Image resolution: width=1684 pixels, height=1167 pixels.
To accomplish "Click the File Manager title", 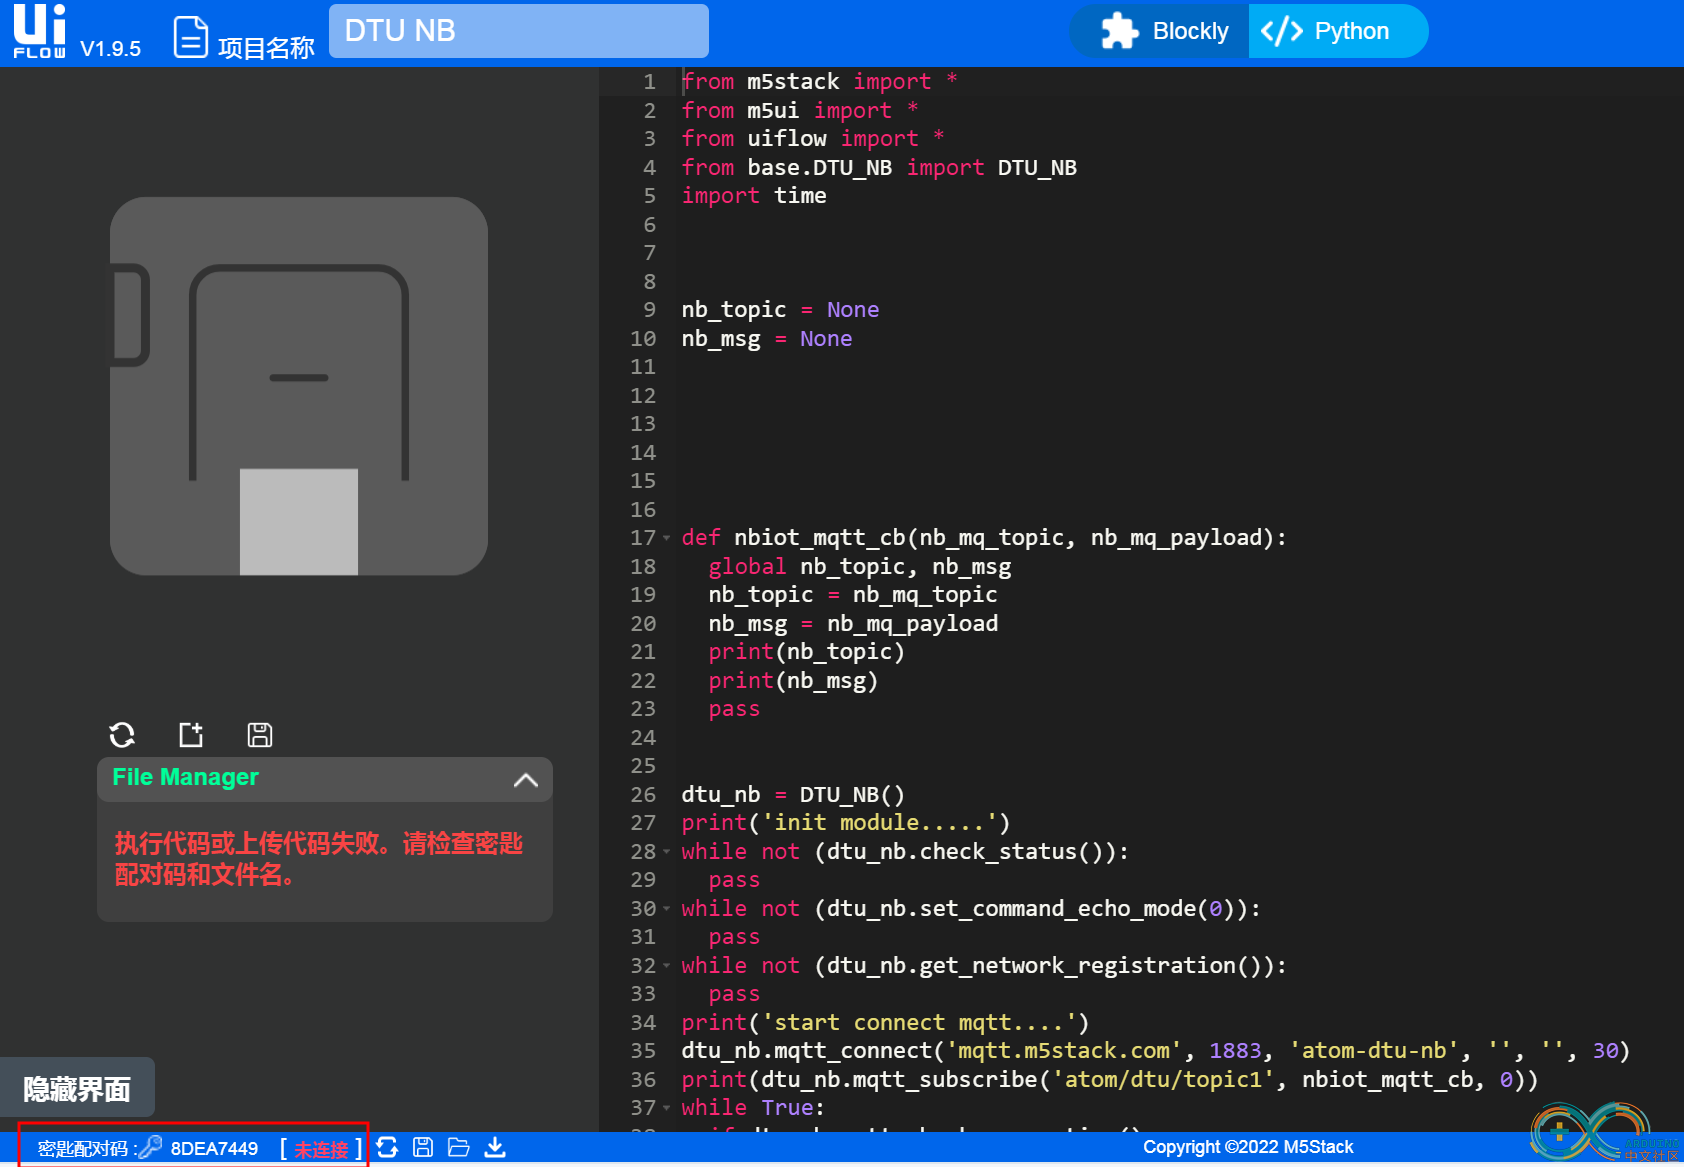I will click(185, 777).
